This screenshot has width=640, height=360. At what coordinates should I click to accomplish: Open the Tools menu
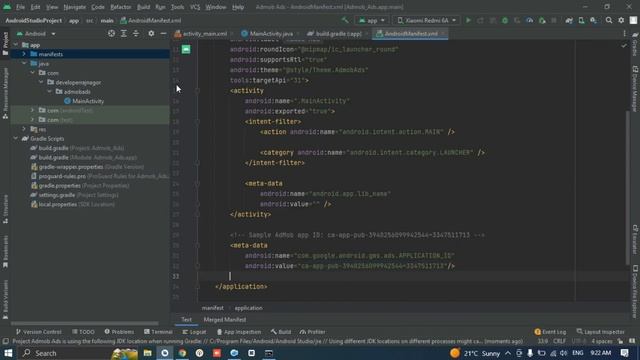(177, 7)
